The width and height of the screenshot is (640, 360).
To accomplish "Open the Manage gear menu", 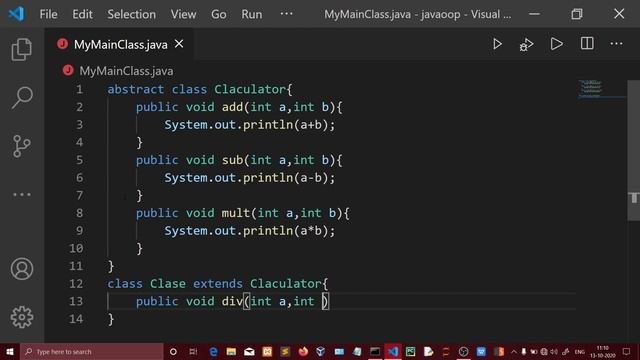I will [22, 317].
